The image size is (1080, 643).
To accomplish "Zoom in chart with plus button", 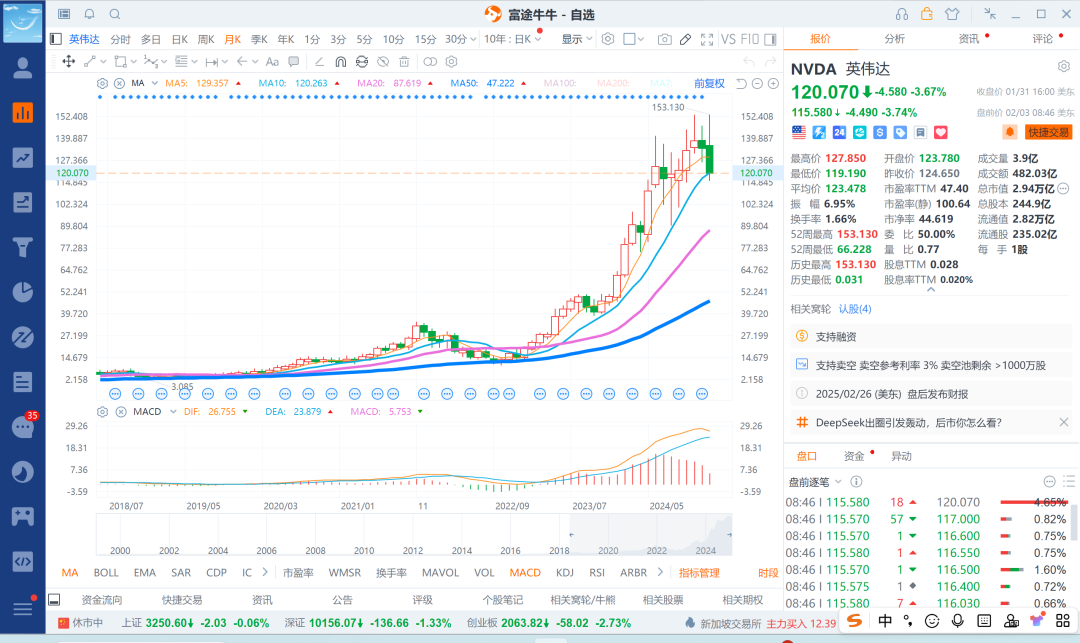I will 773,83.
